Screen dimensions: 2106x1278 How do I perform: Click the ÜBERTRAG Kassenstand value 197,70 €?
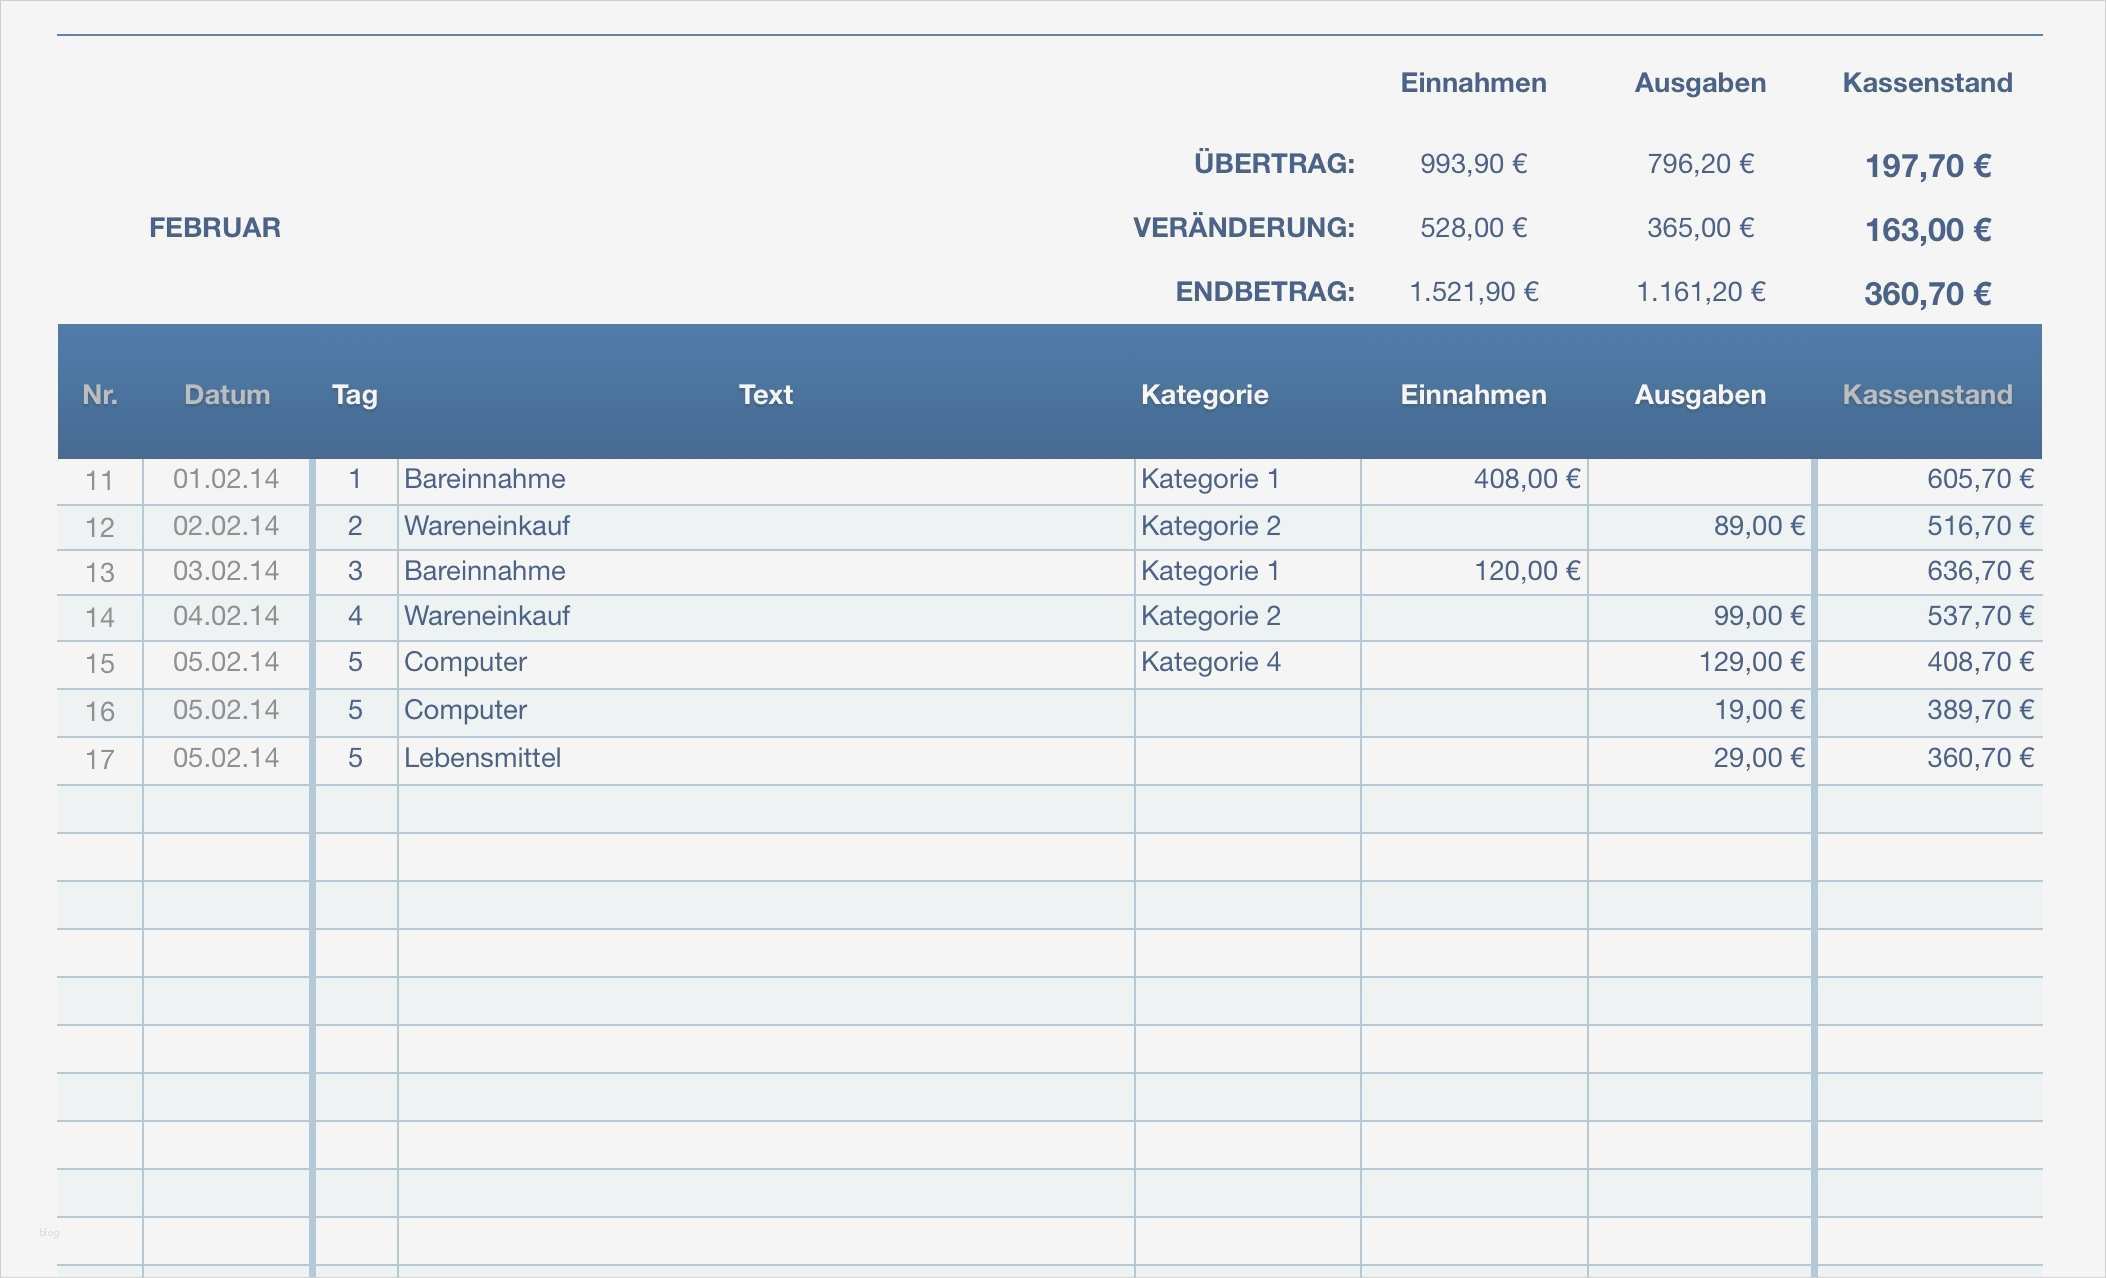click(1927, 166)
